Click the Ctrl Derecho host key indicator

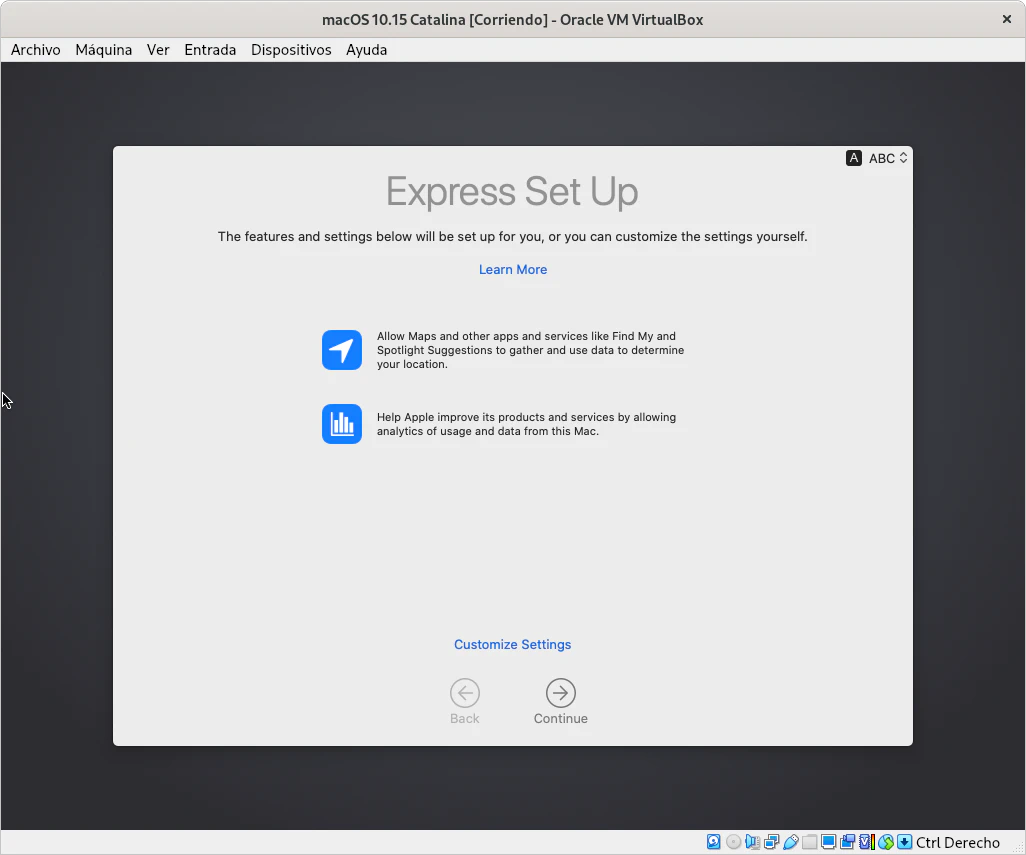tap(958, 842)
